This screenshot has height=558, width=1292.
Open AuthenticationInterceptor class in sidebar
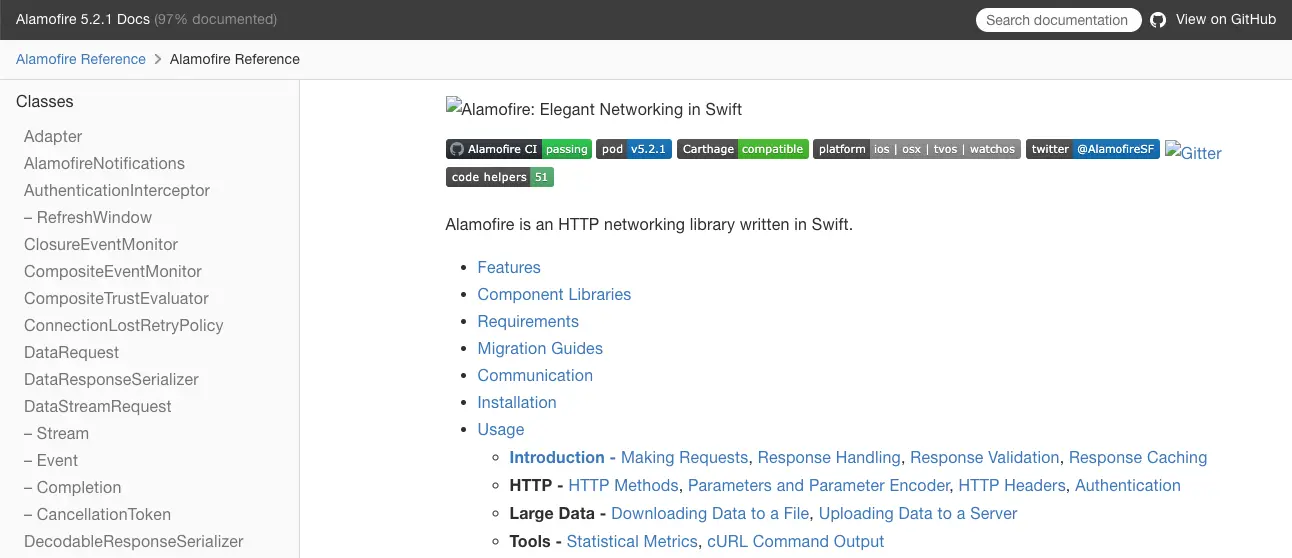coord(117,190)
